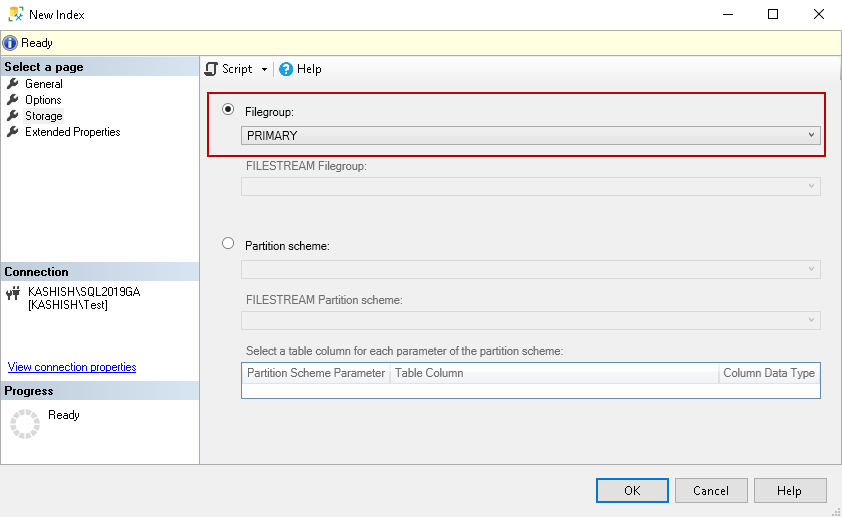Click the Help button at bottom
The width and height of the screenshot is (842, 517).
tap(790, 491)
